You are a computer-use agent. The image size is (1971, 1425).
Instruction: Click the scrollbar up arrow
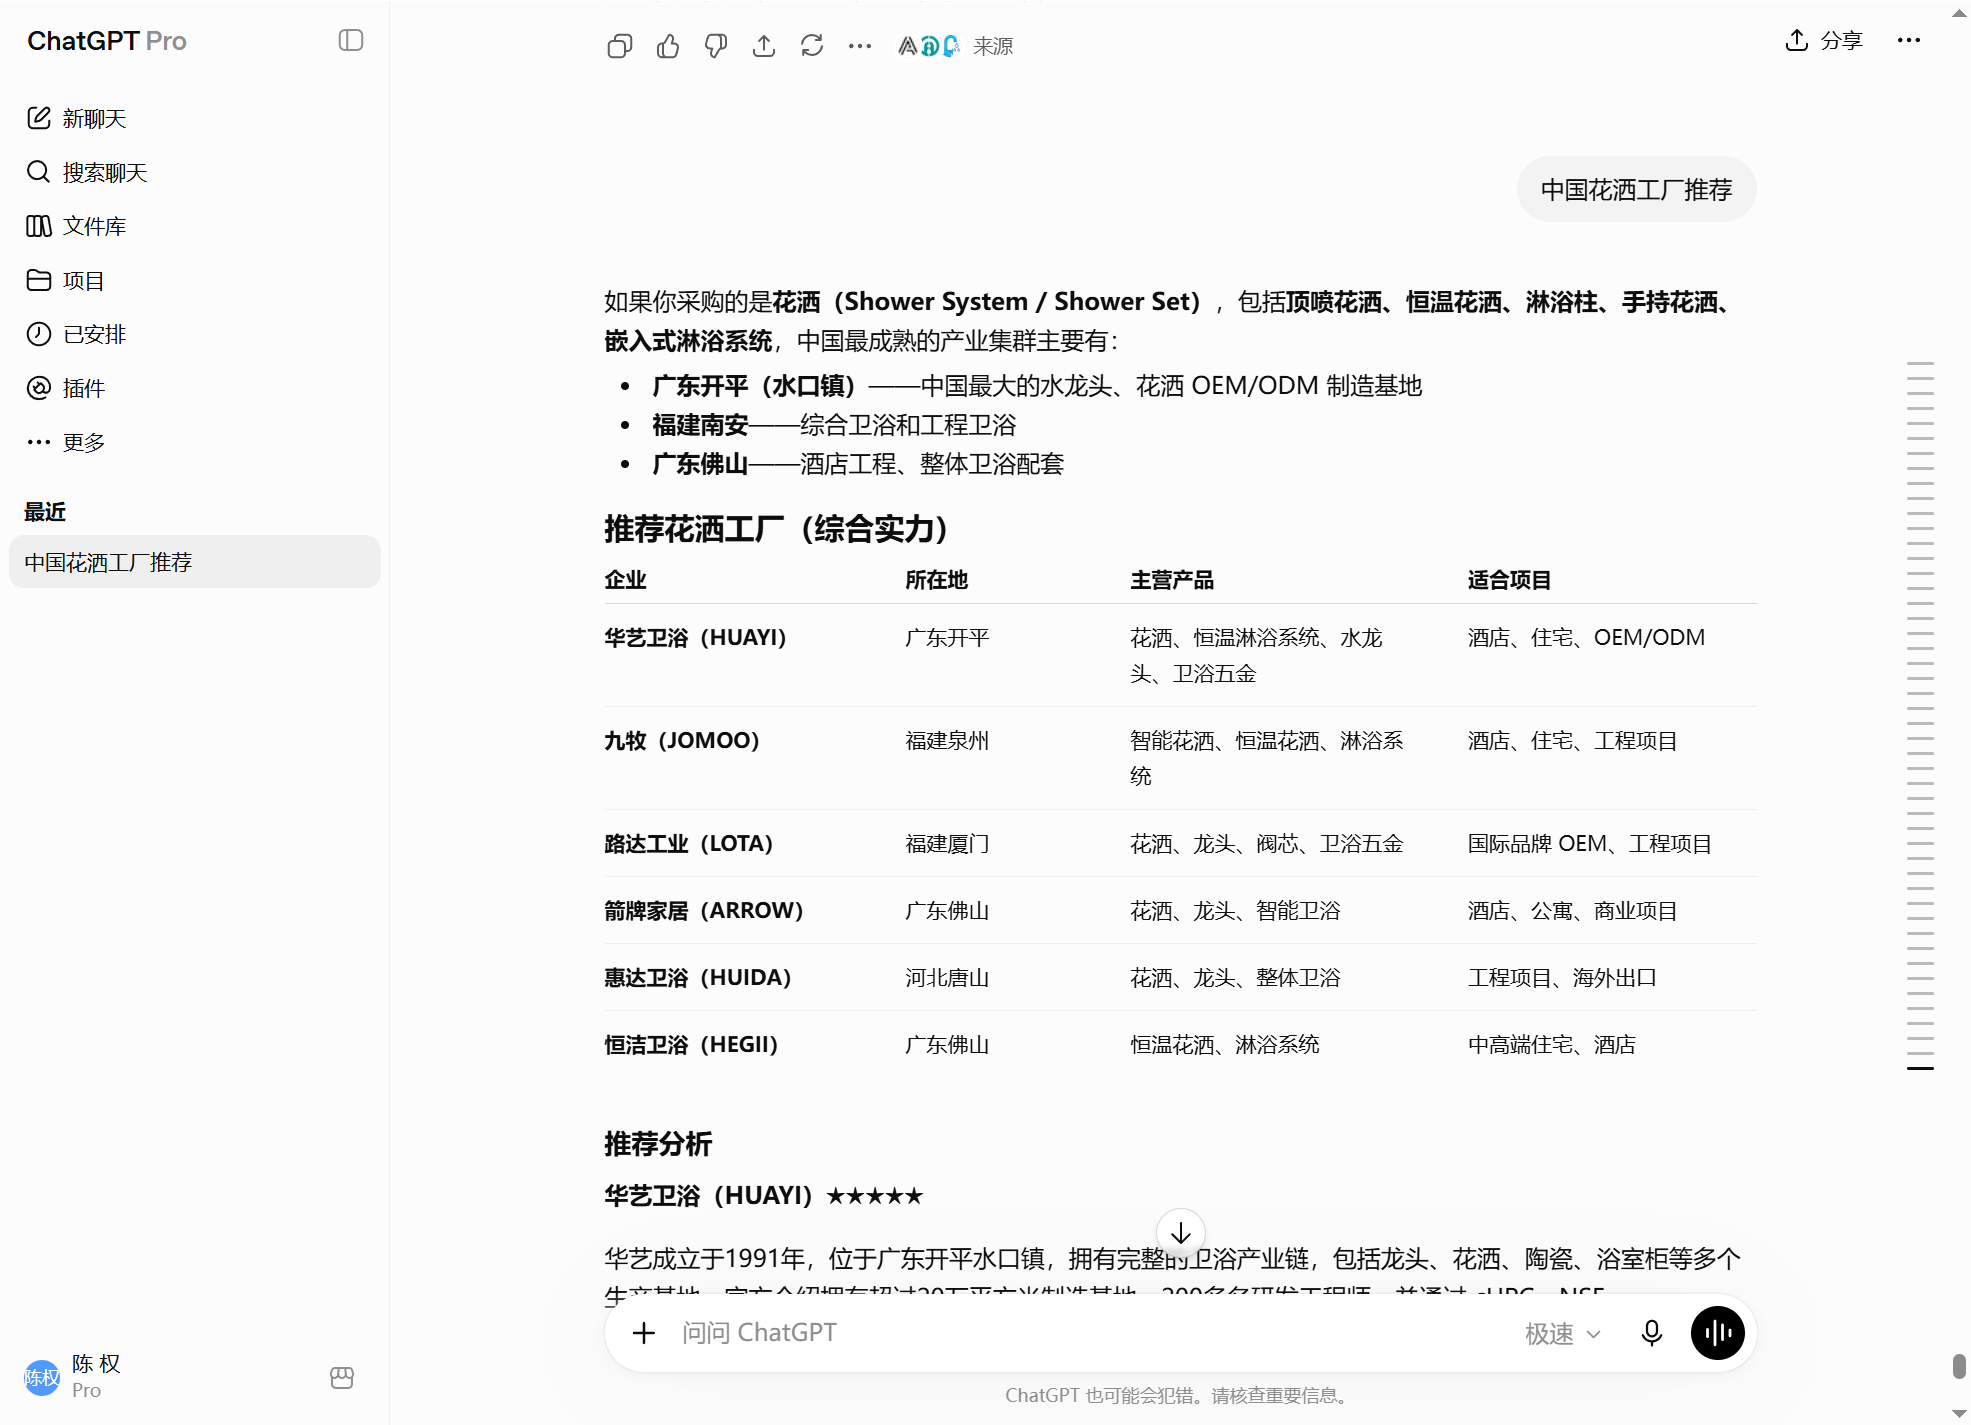(x=1959, y=12)
